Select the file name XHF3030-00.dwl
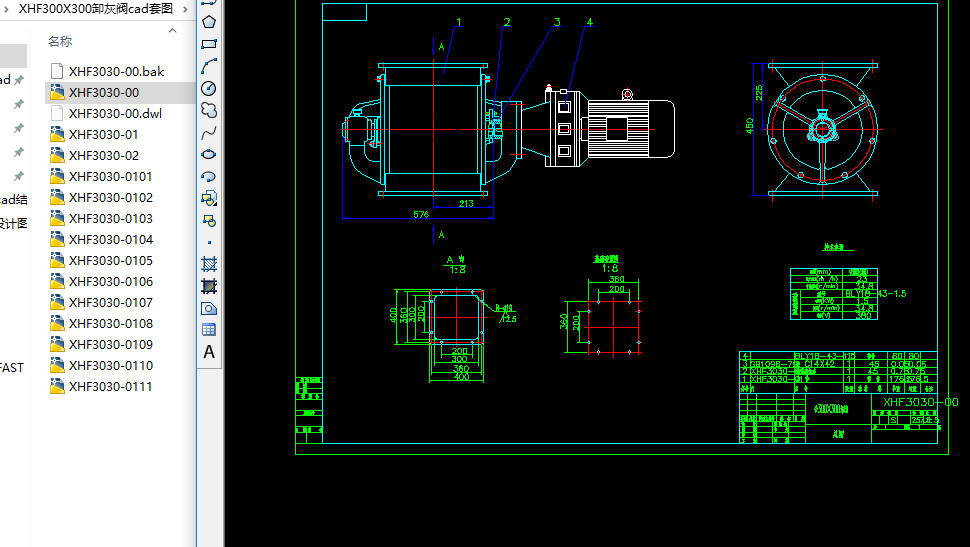 tap(115, 114)
